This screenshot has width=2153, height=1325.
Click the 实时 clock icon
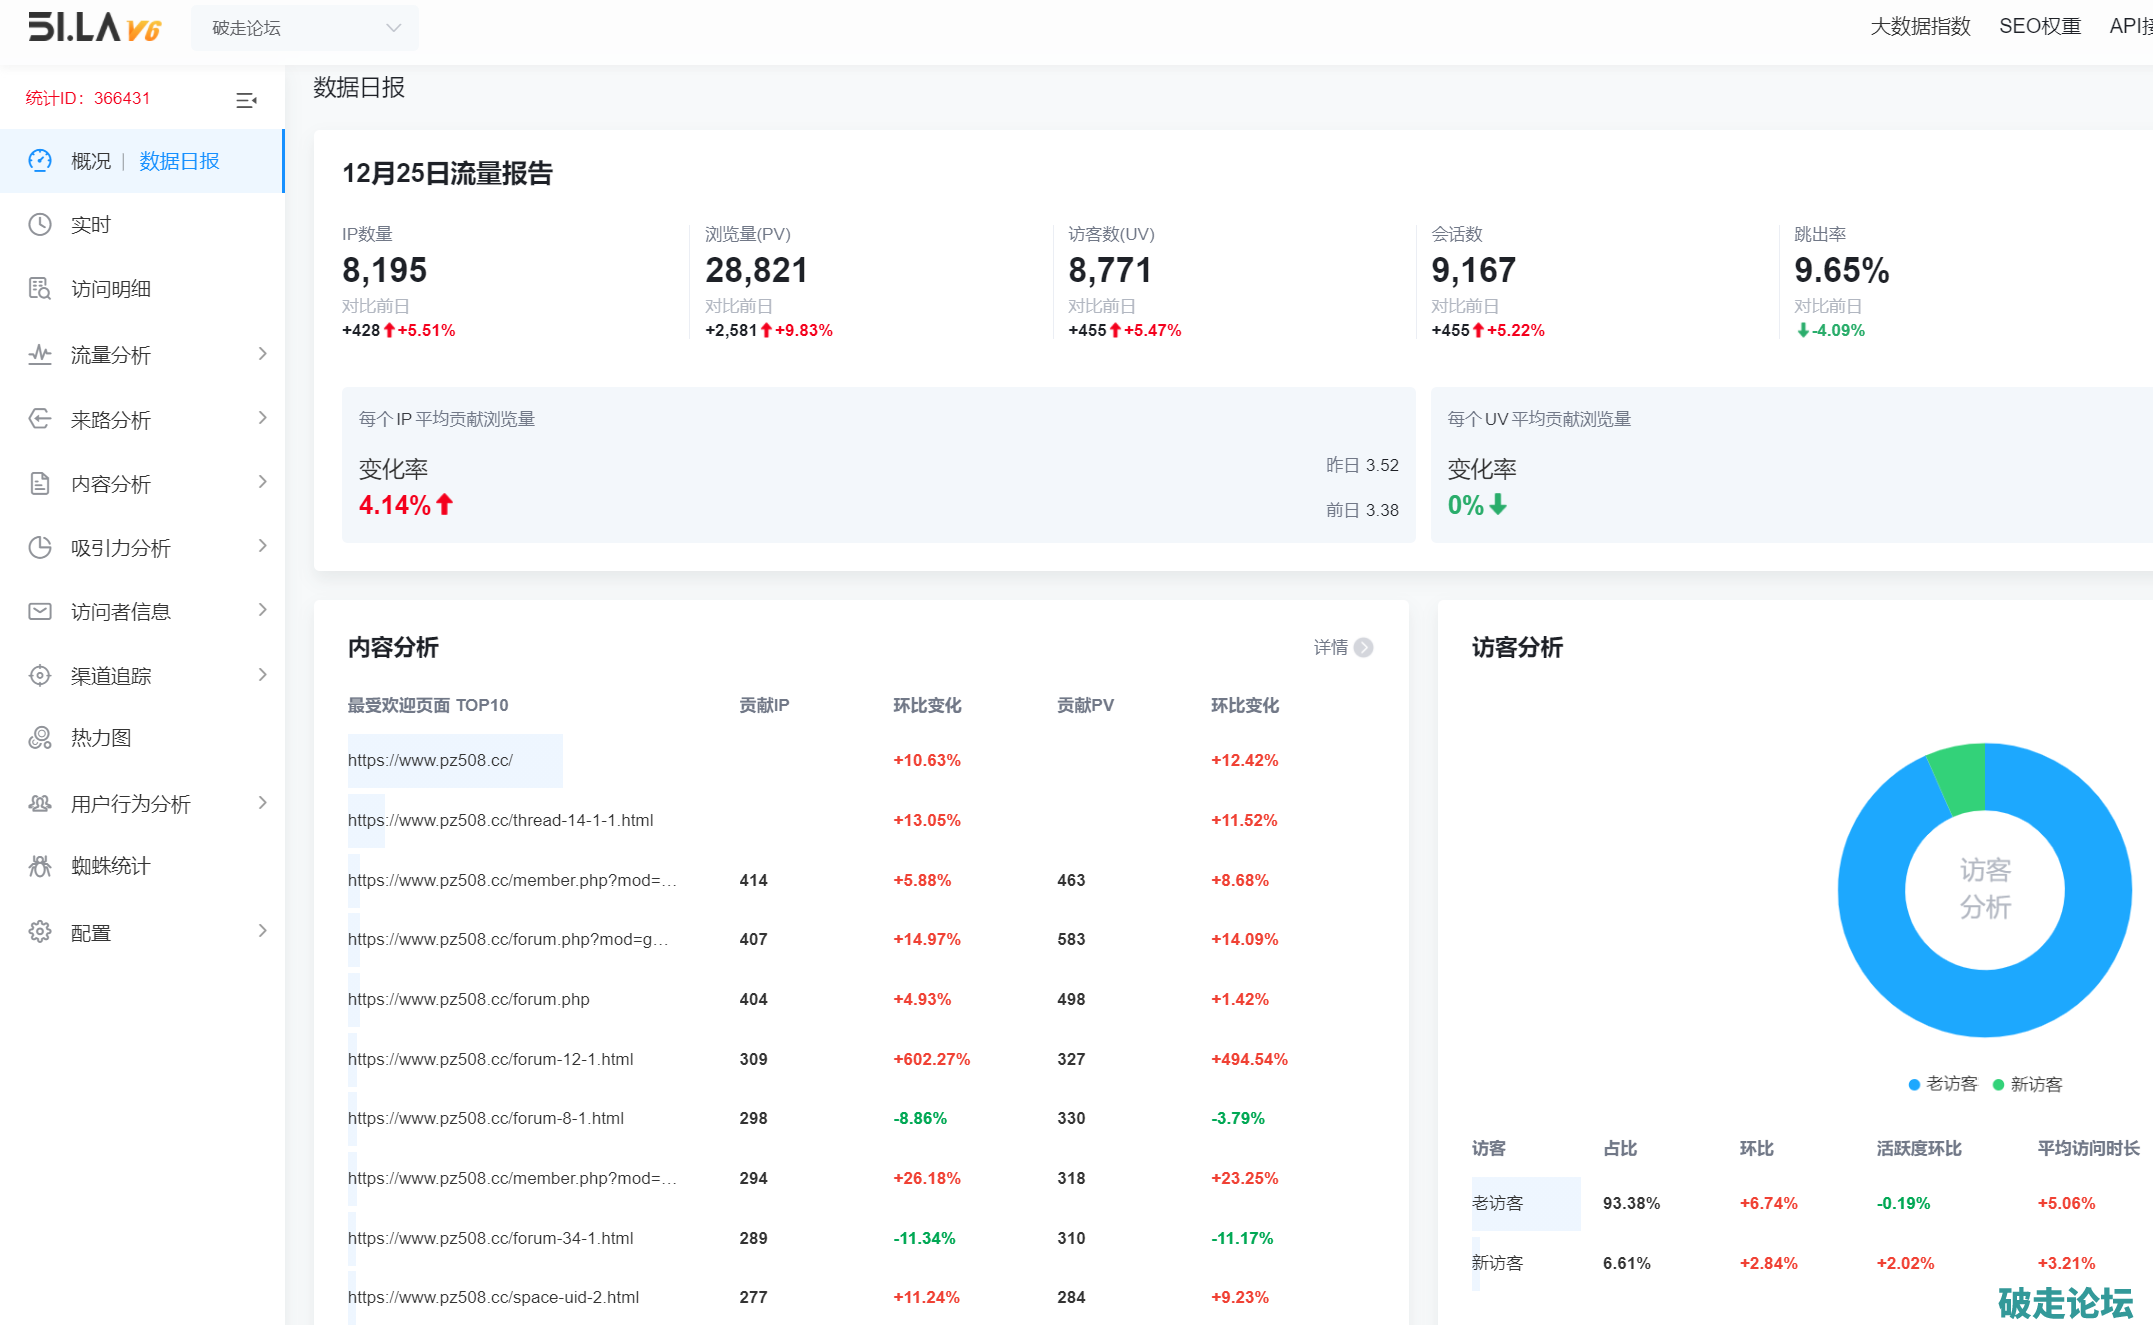(40, 225)
